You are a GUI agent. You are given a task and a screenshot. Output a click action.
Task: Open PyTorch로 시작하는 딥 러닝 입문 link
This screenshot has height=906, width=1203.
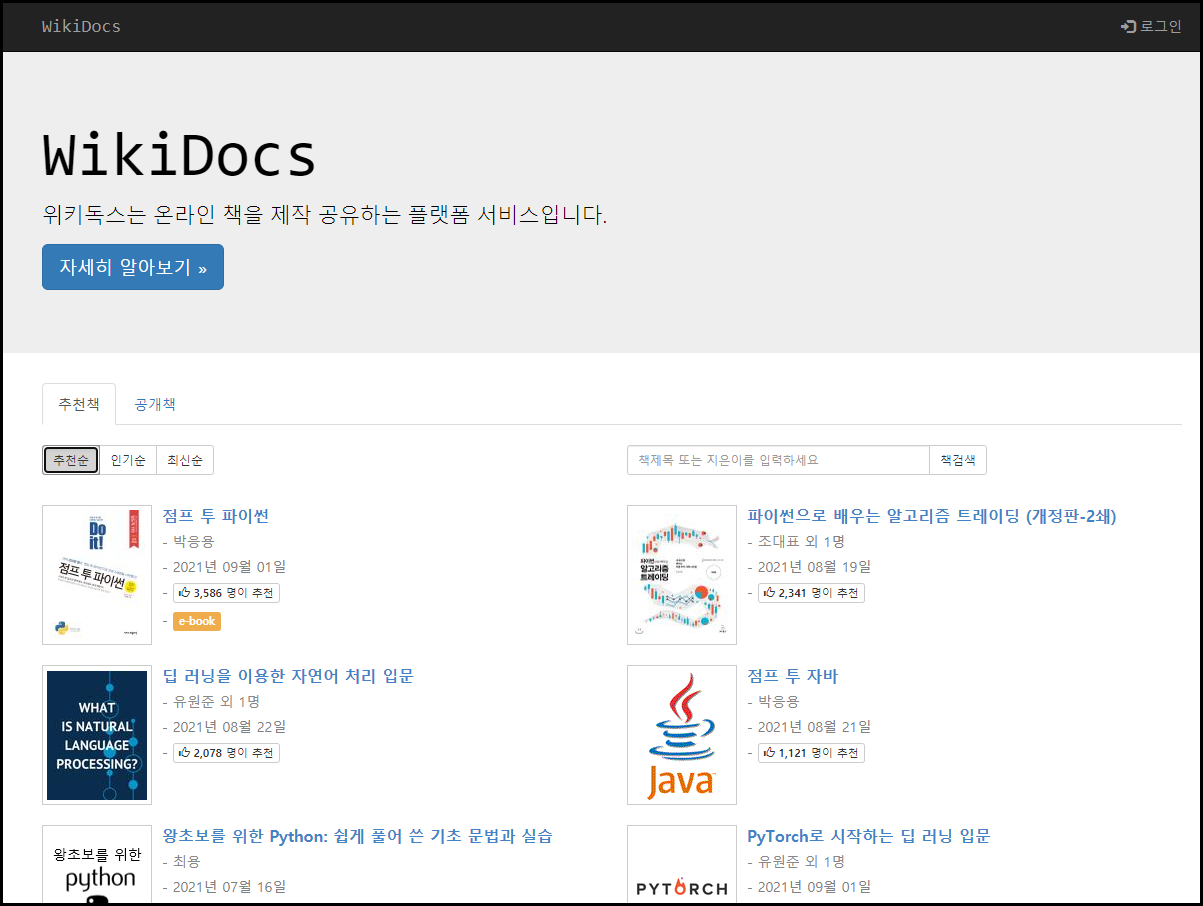pos(869,836)
